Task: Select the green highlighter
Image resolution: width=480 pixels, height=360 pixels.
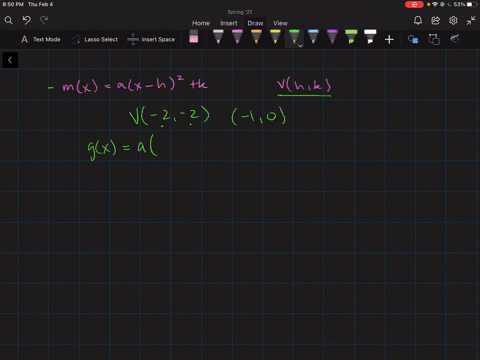Action: point(351,37)
